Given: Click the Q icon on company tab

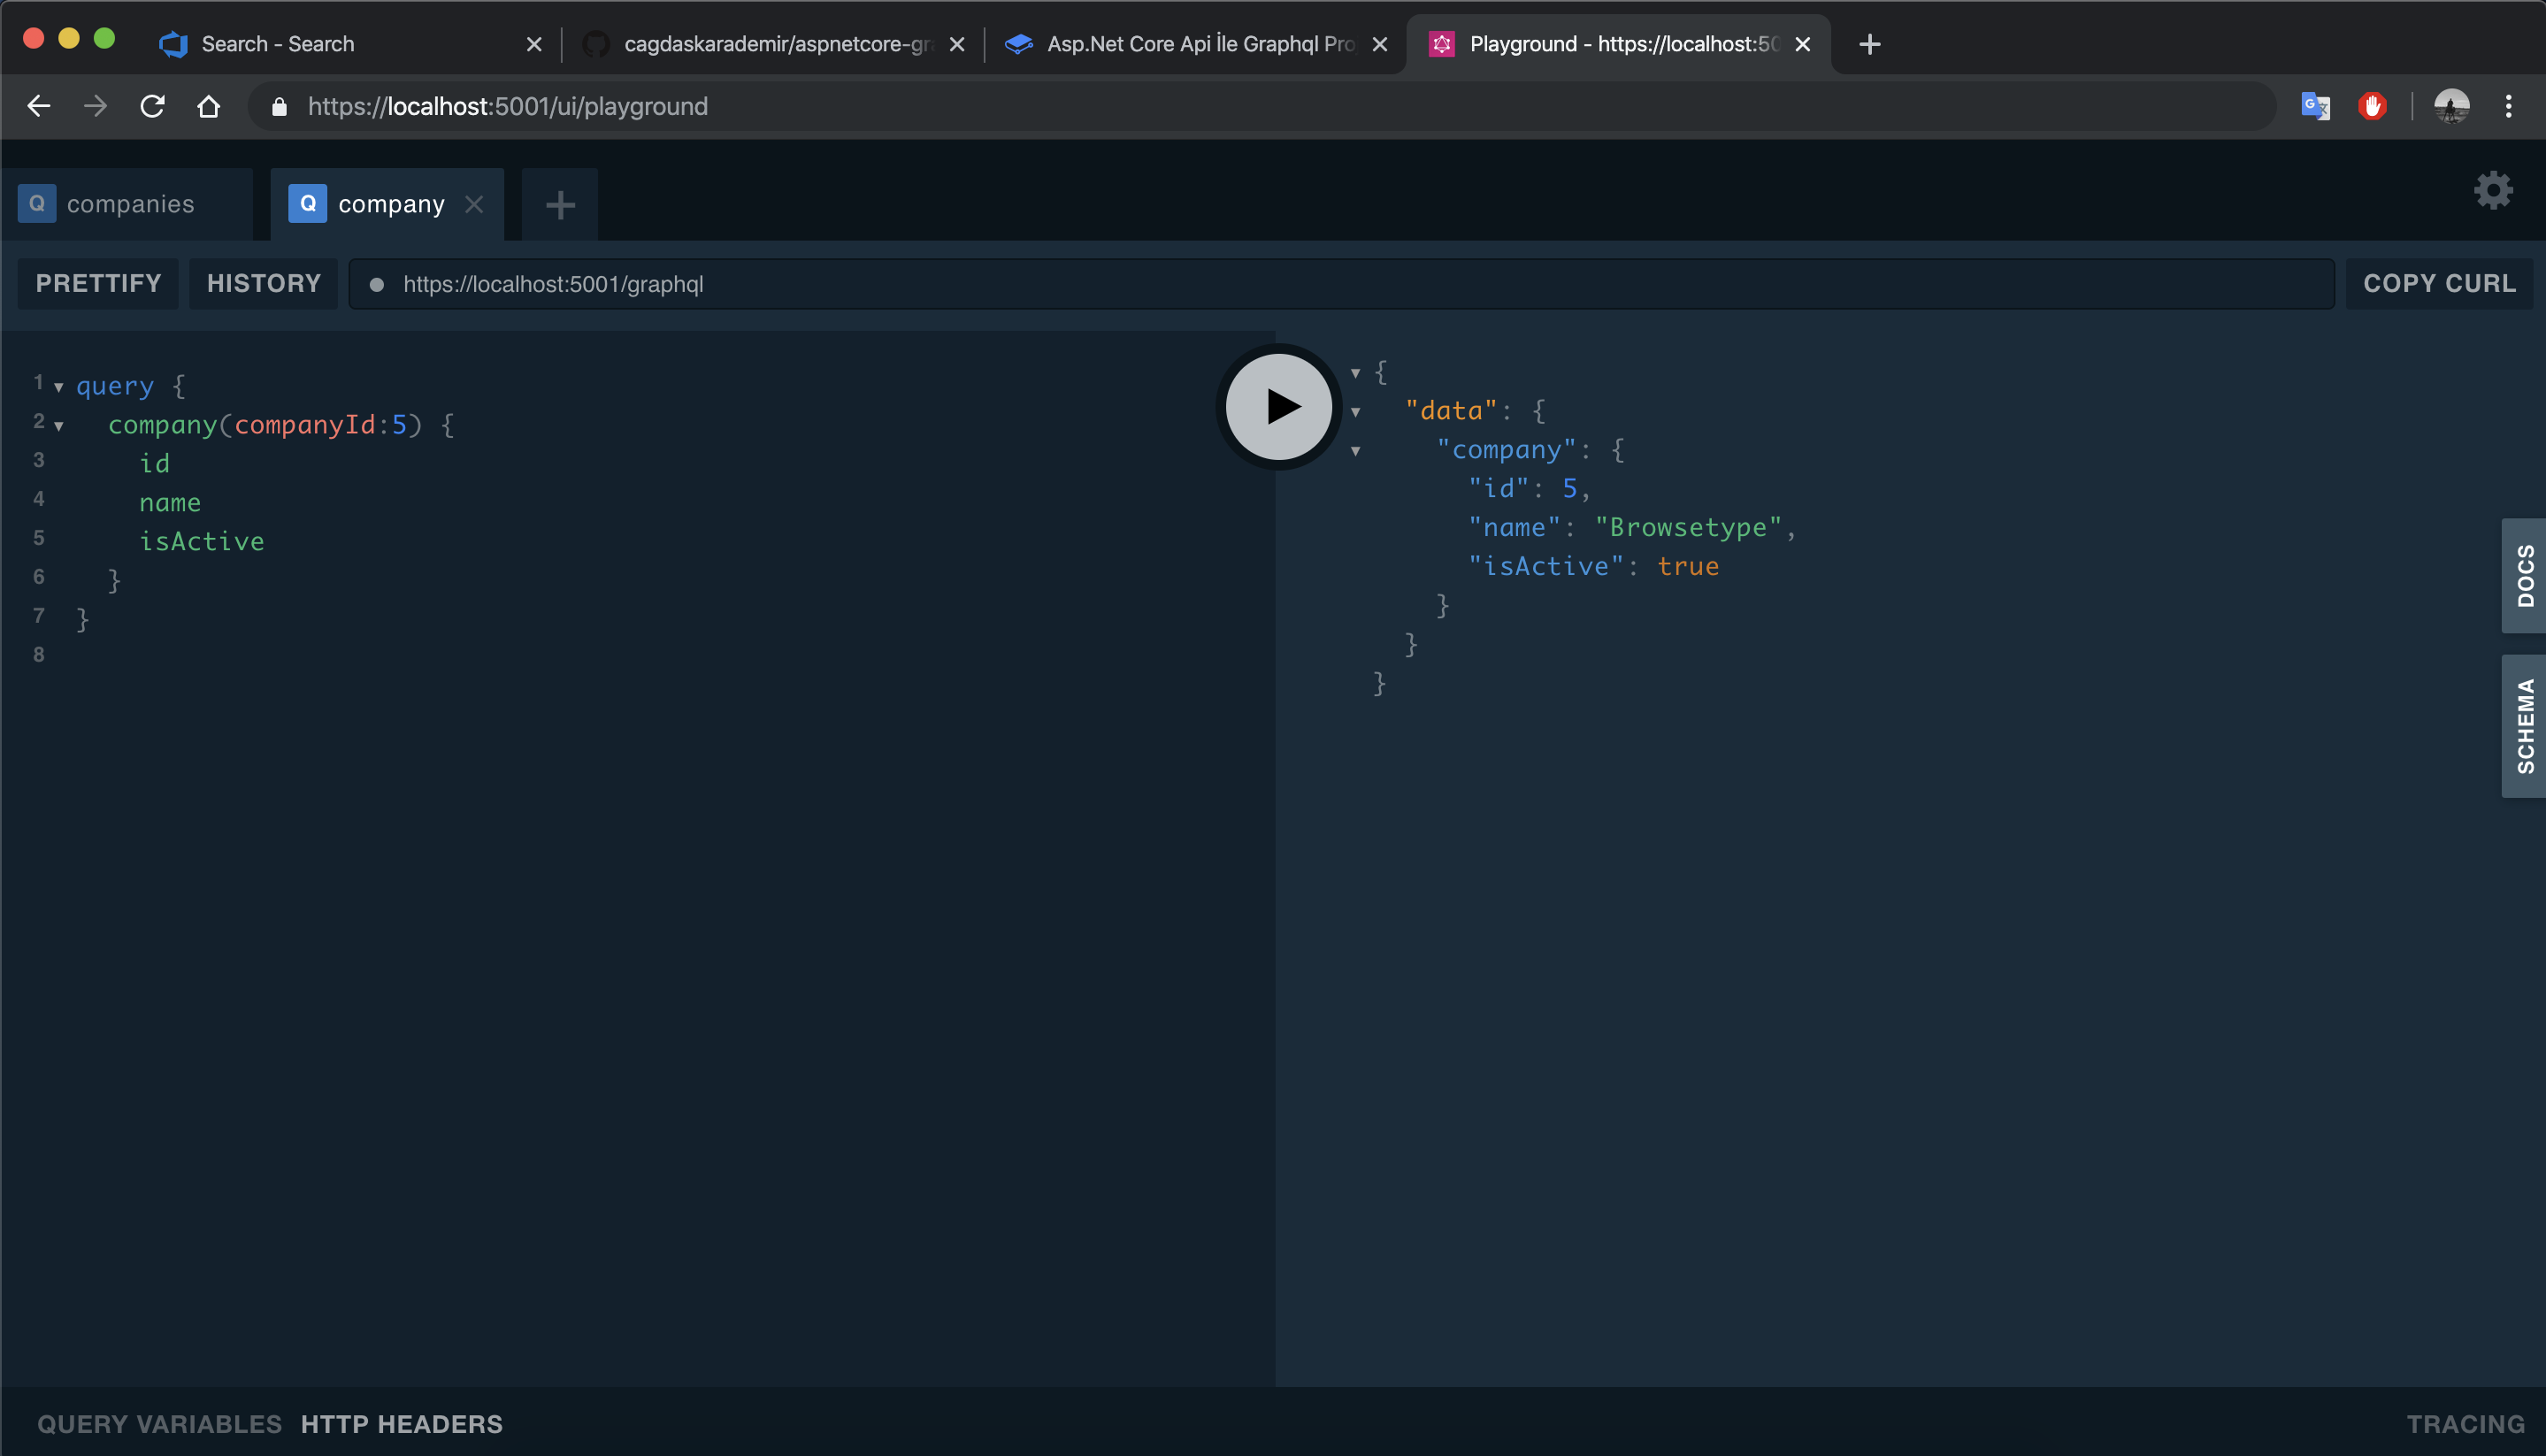Looking at the screenshot, I should (x=308, y=204).
